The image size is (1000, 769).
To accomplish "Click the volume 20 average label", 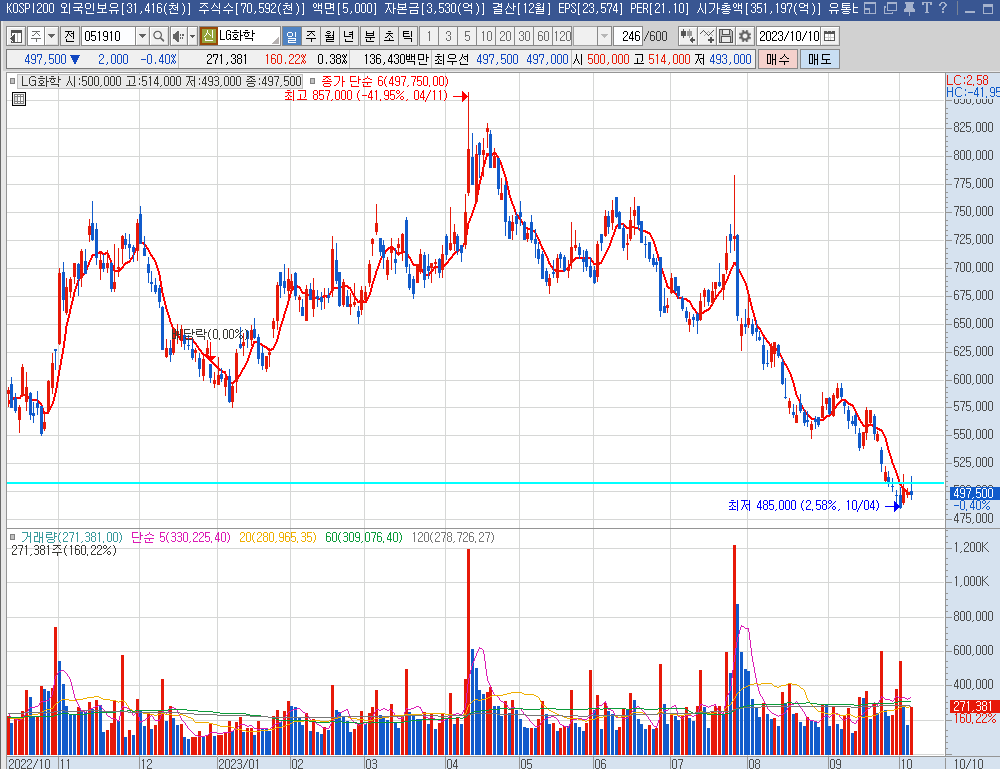I will click(277, 538).
